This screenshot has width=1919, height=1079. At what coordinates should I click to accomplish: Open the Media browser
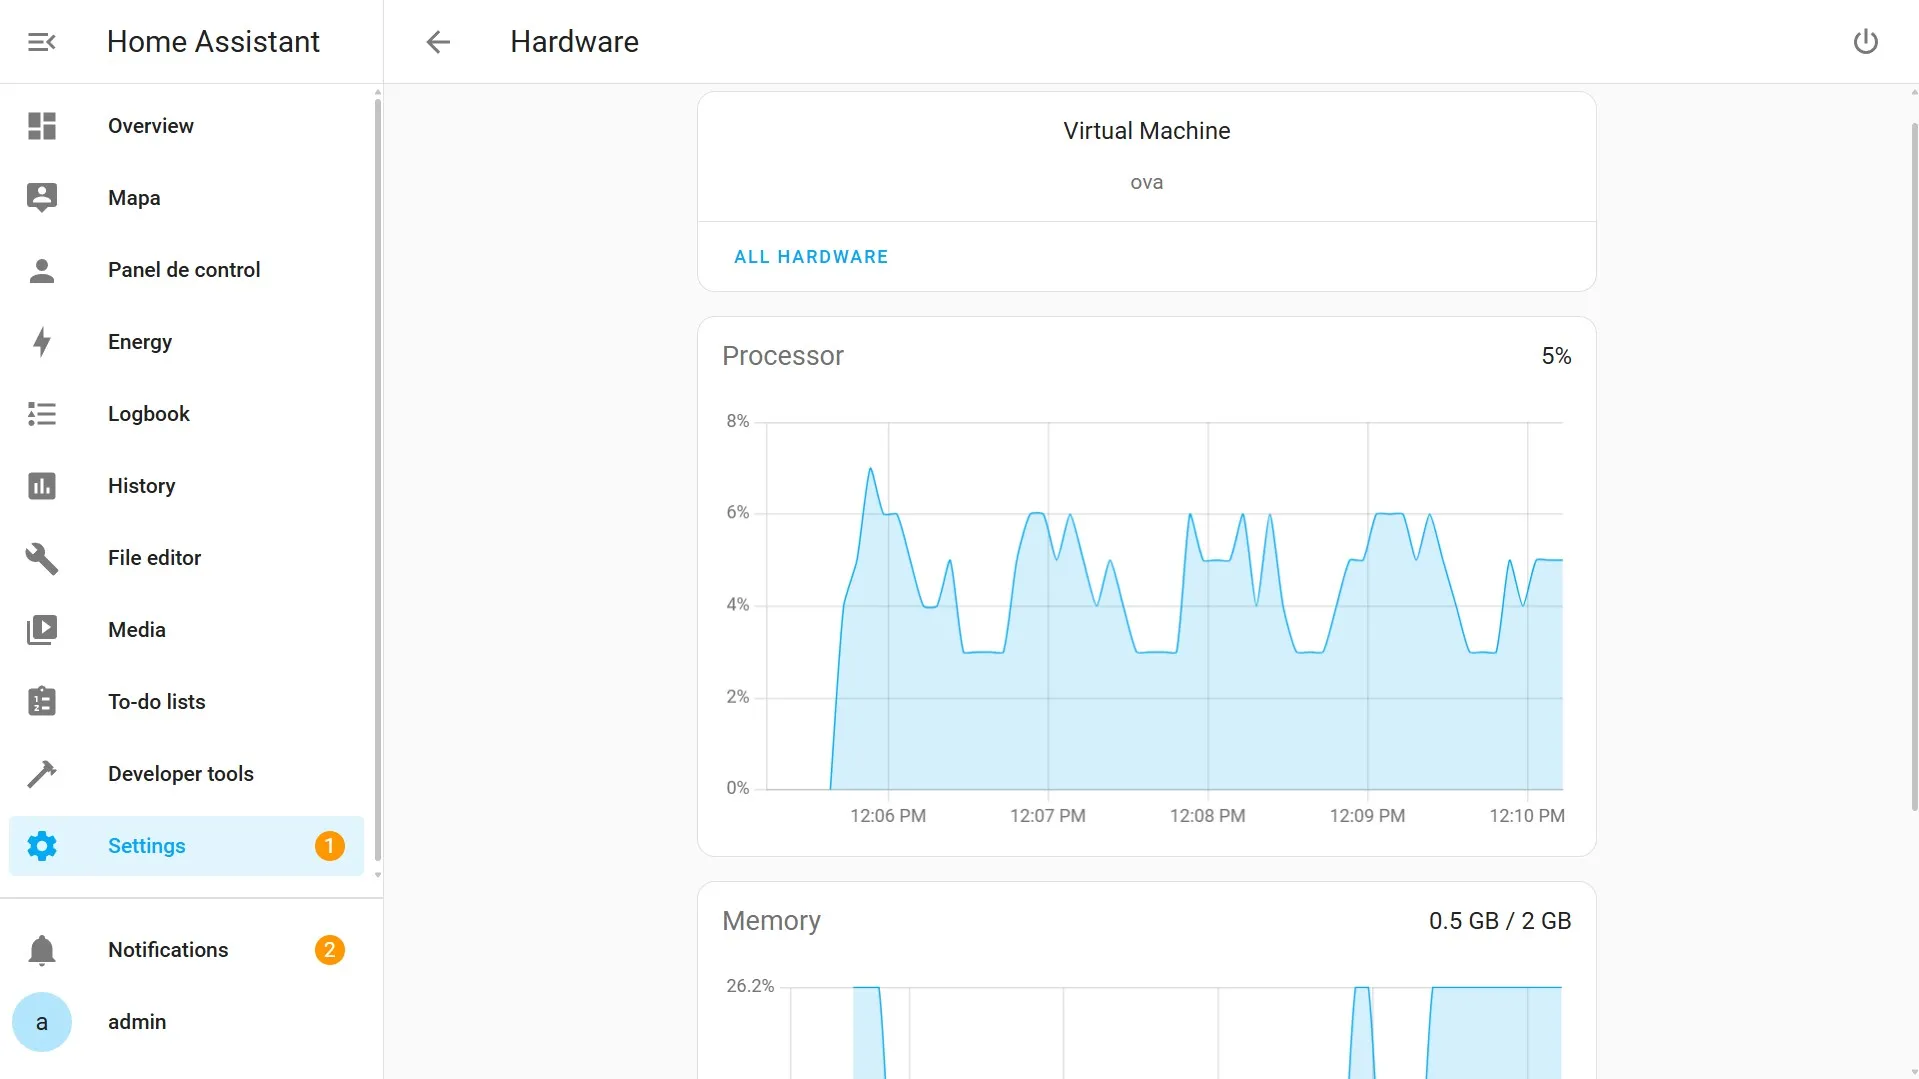(186, 630)
